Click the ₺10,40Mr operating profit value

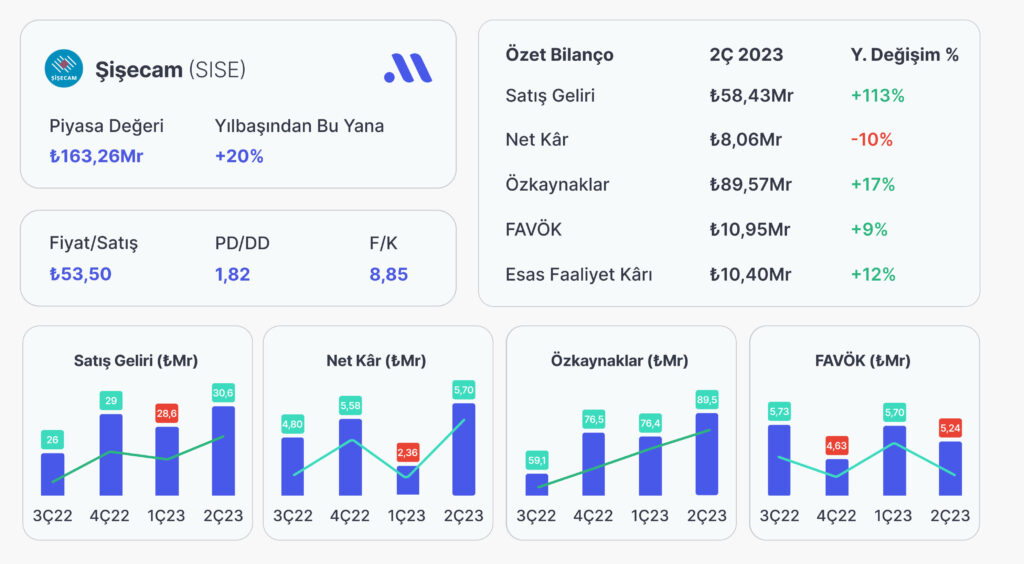click(750, 275)
